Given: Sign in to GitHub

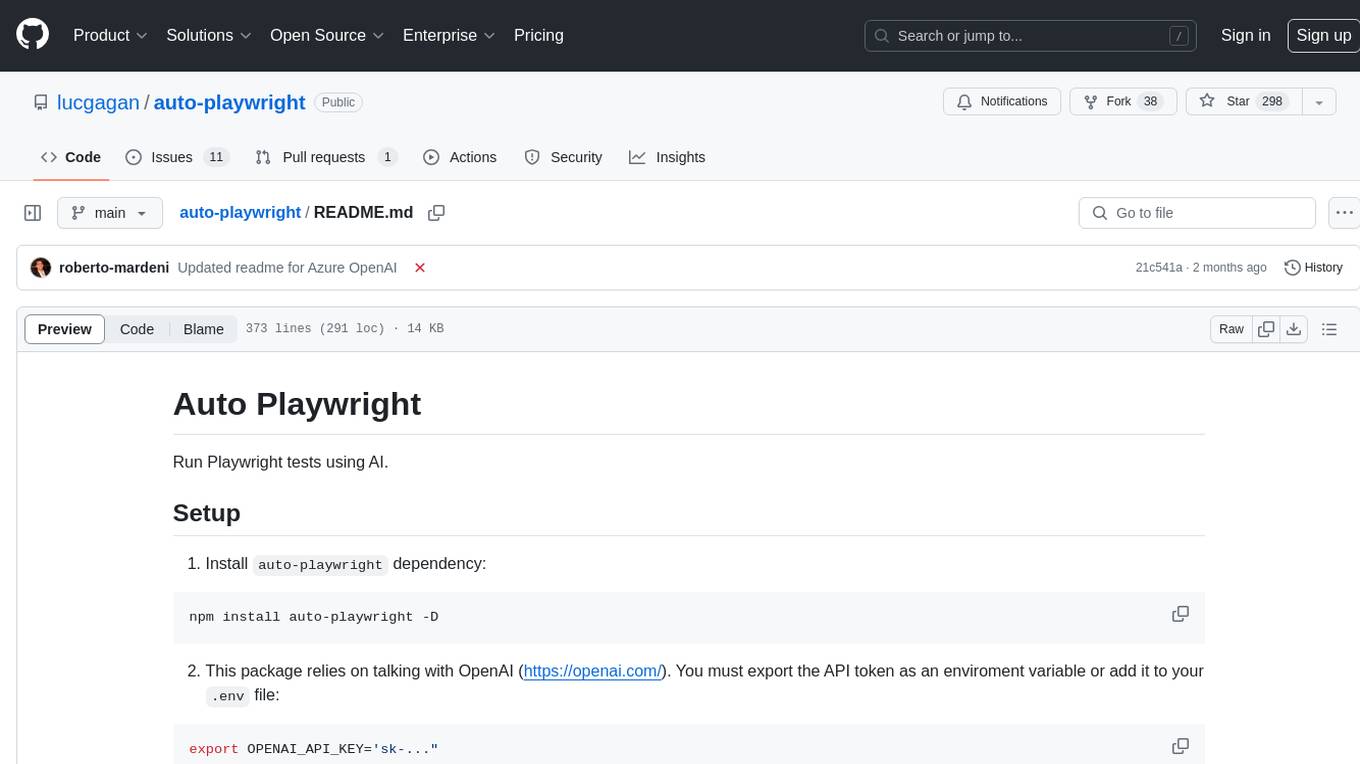Looking at the screenshot, I should 1245,35.
